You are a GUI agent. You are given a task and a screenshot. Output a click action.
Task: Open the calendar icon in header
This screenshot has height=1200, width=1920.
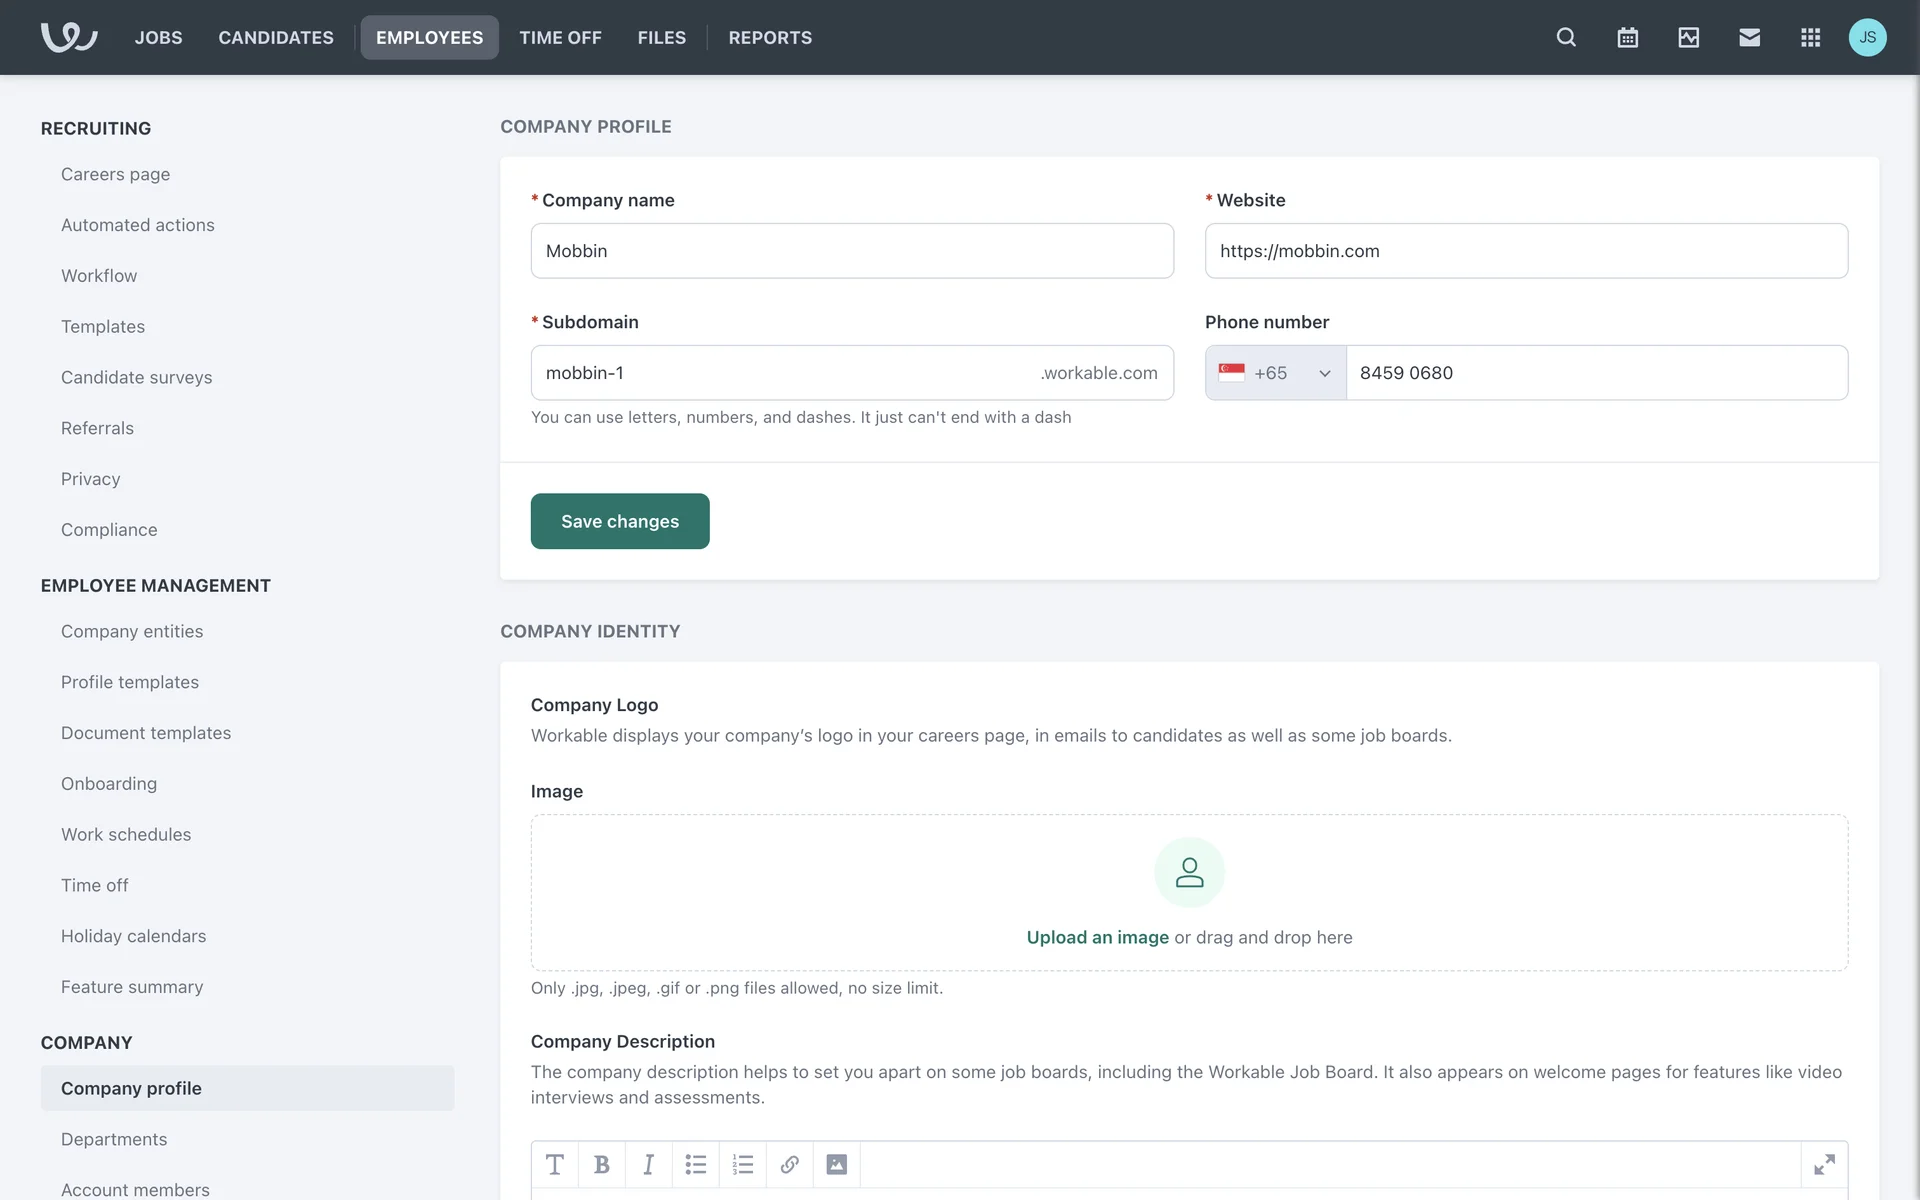click(1627, 37)
